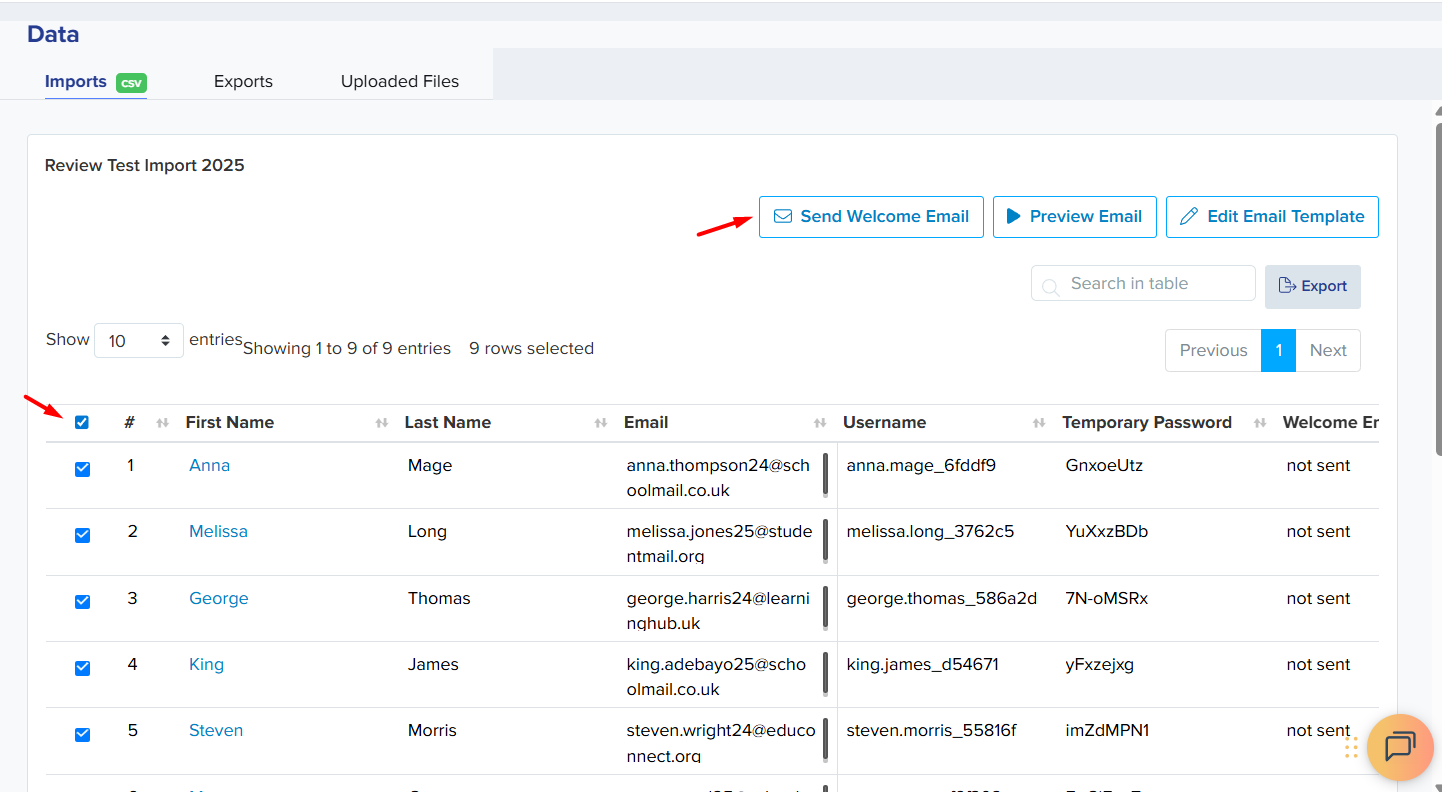Screen dimensions: 1442x792
Task: Toggle the select-all header checkbox
Action: pos(82,423)
